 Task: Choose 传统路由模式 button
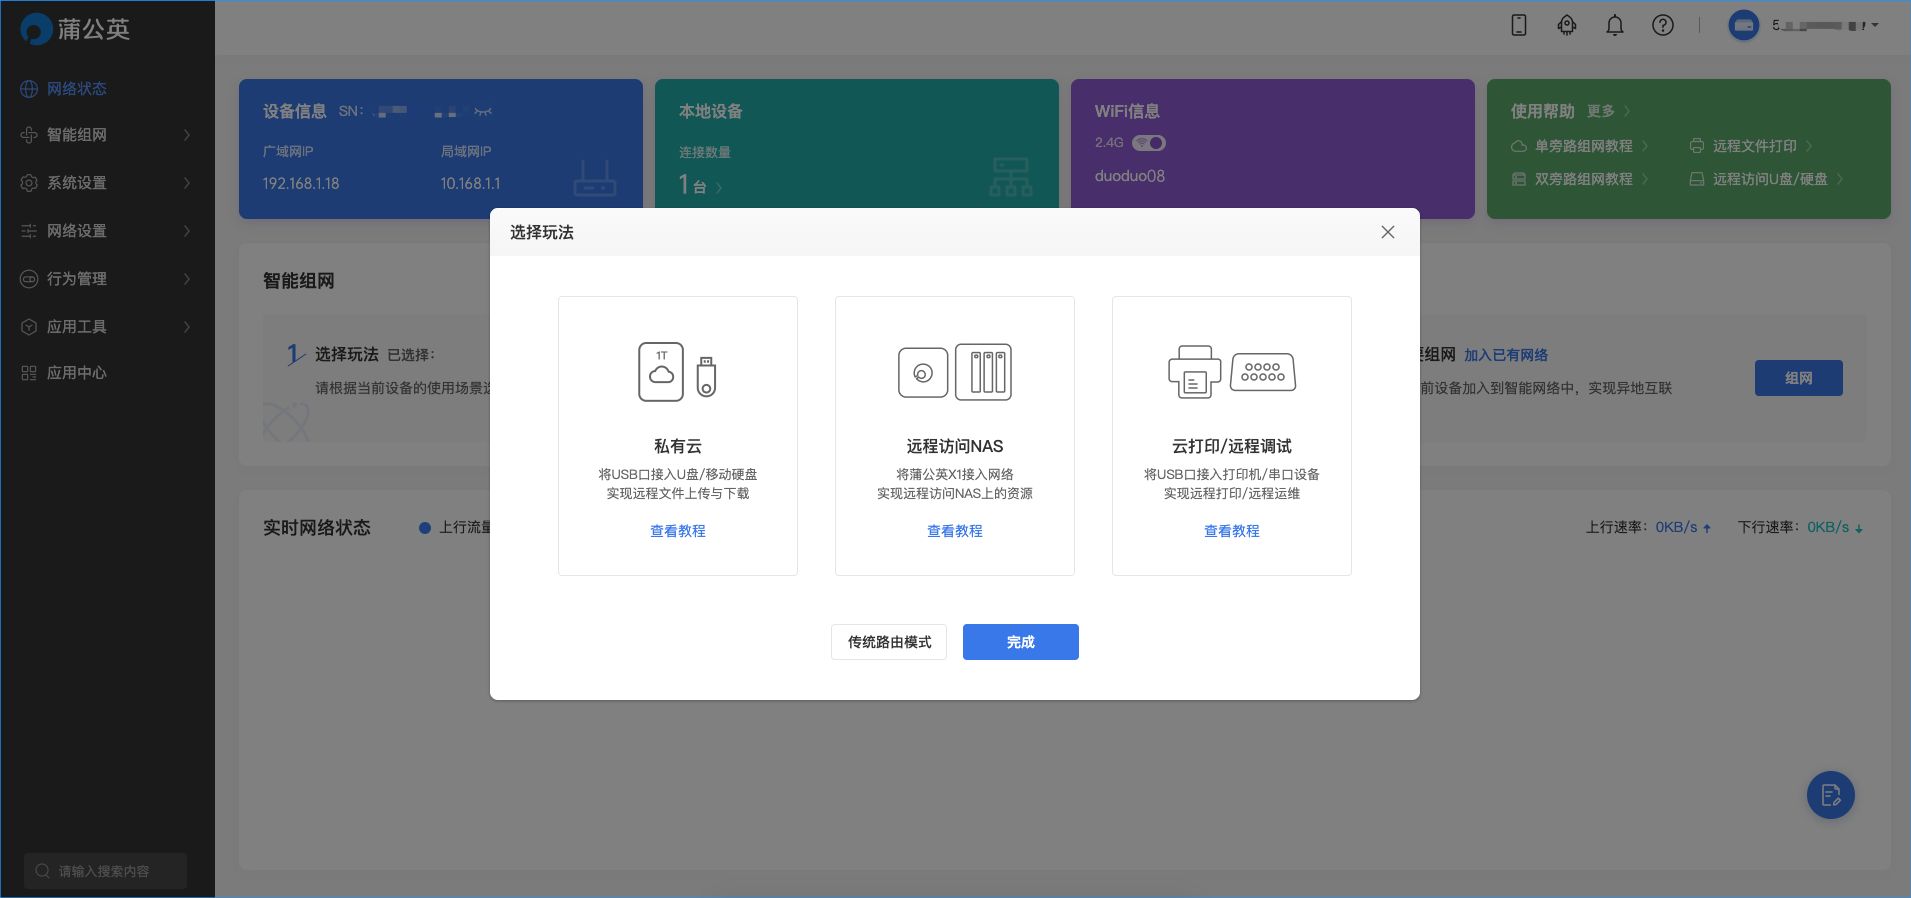click(889, 642)
